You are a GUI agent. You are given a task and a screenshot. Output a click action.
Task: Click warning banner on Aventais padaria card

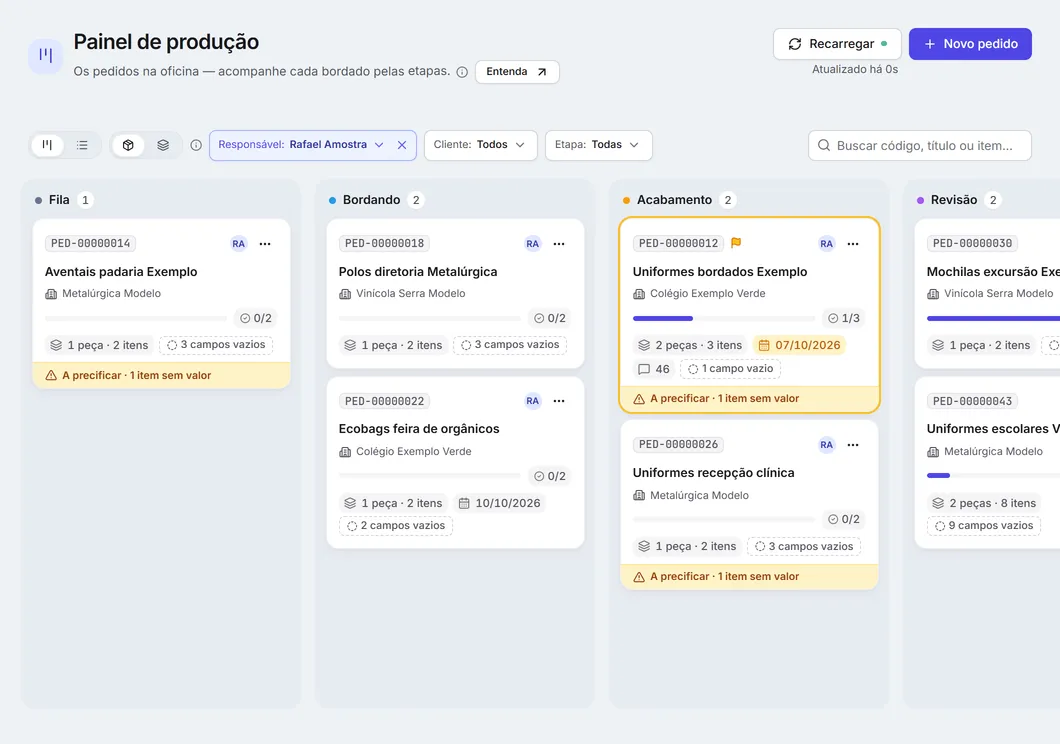pos(162,375)
